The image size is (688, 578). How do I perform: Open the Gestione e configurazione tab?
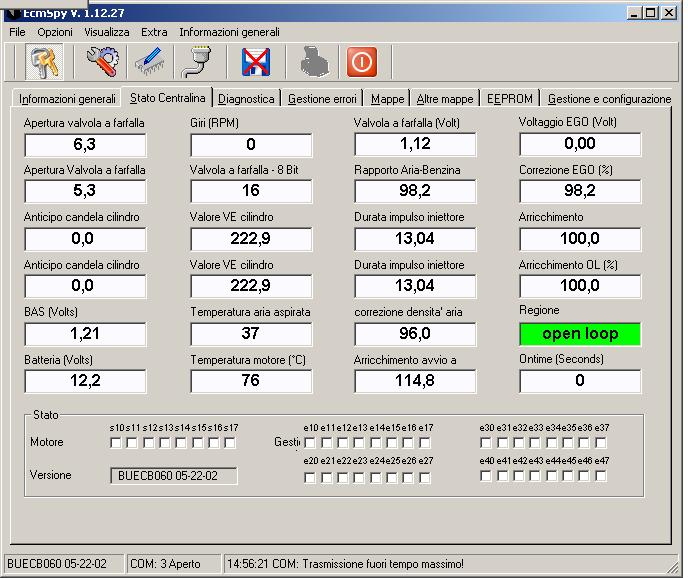(x=609, y=99)
